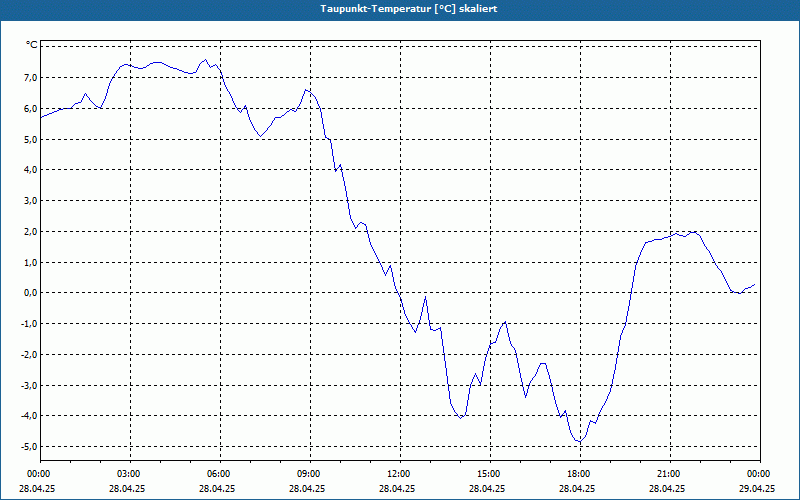Select the '7,0' y-axis value

click(x=31, y=78)
